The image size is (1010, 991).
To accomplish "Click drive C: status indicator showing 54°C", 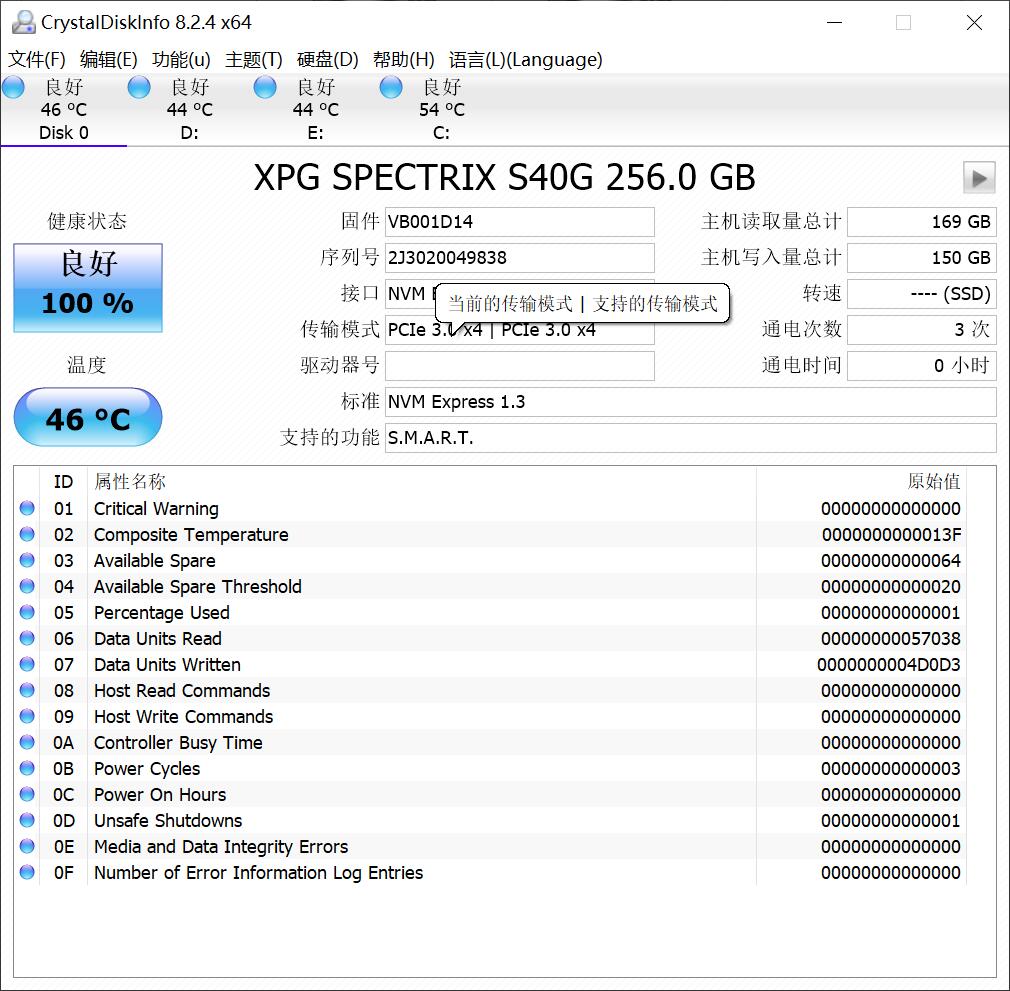I will (x=390, y=87).
